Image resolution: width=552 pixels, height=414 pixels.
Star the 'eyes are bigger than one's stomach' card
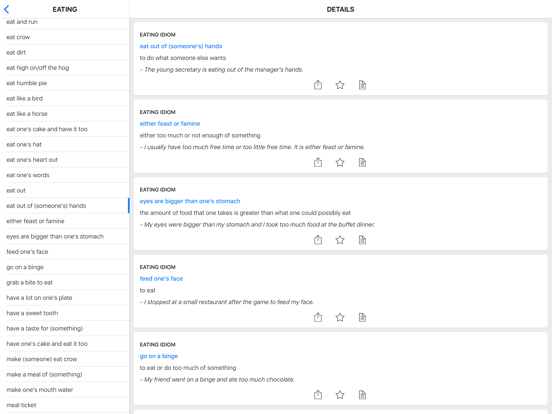340,240
